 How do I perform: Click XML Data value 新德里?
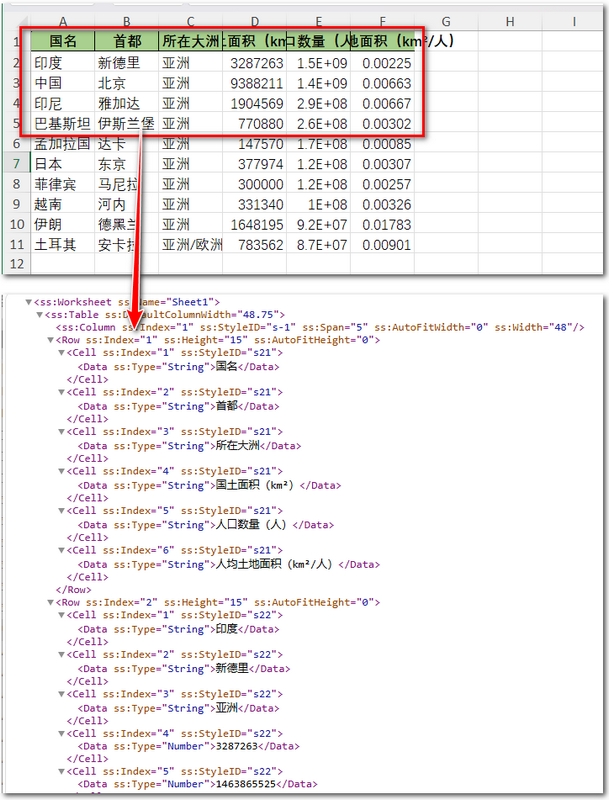point(232,668)
